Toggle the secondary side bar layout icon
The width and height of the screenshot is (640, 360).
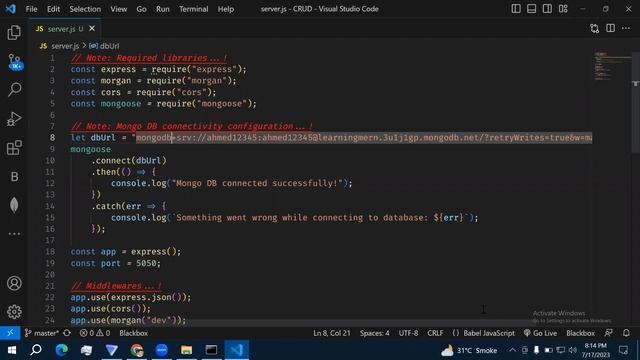(x=547, y=9)
